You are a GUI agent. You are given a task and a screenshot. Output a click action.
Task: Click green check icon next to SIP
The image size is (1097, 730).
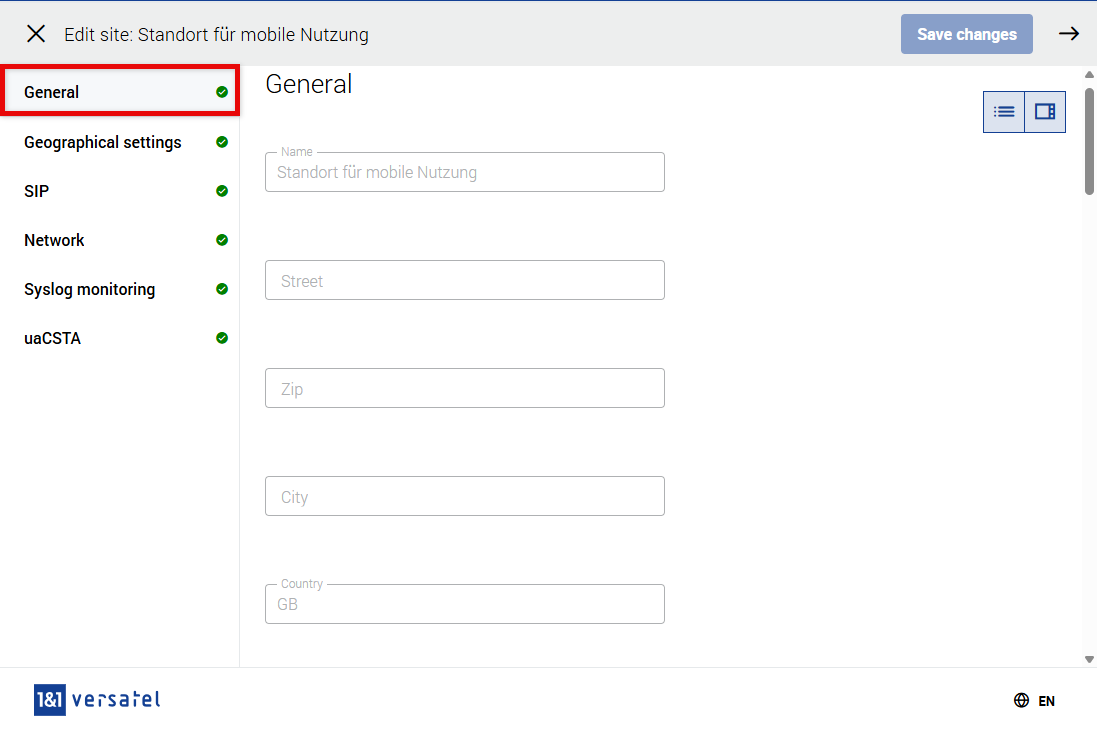point(222,191)
